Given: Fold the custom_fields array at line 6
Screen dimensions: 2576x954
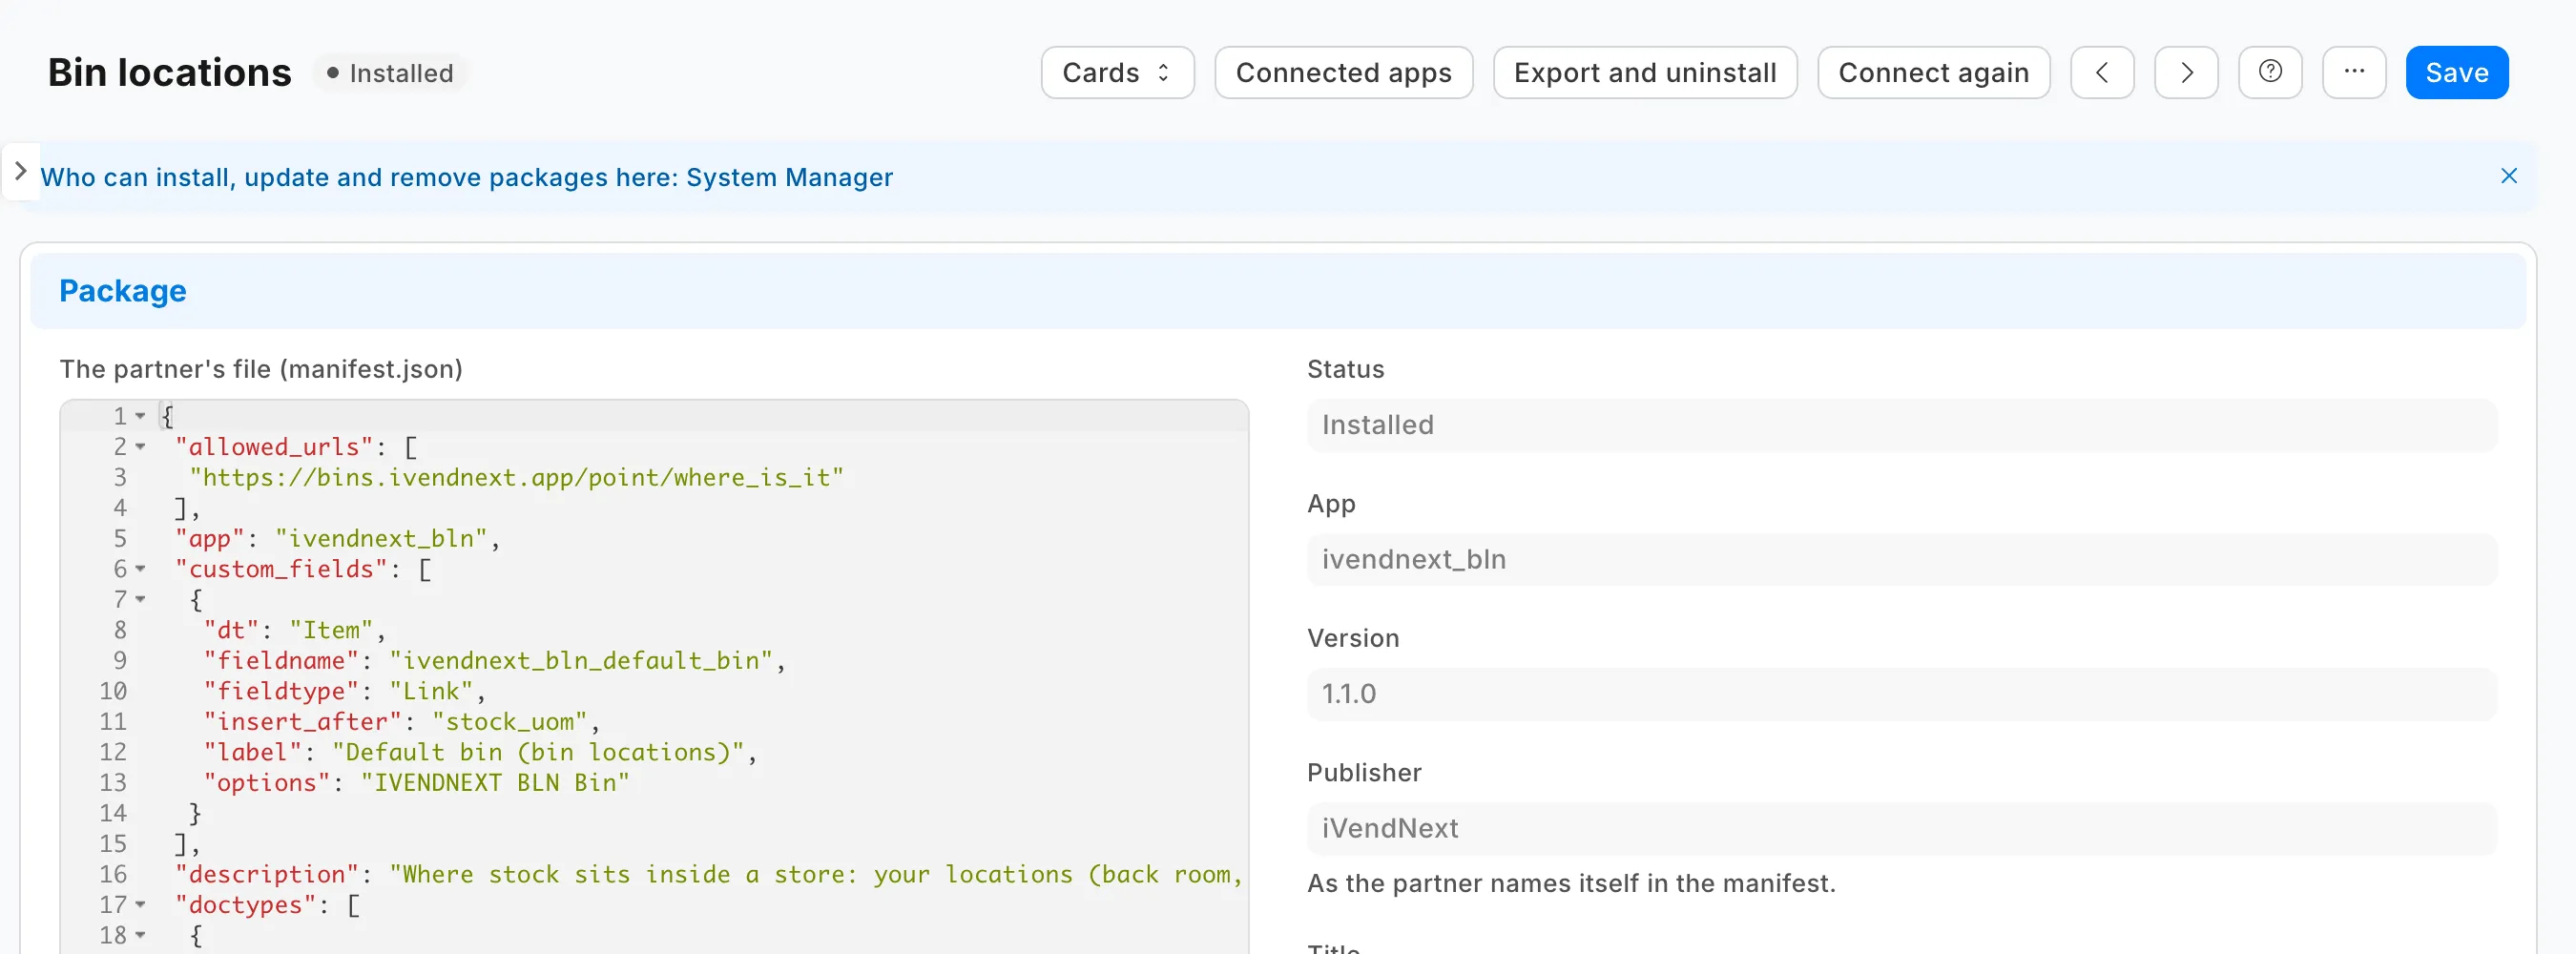Looking at the screenshot, I should click(x=141, y=569).
